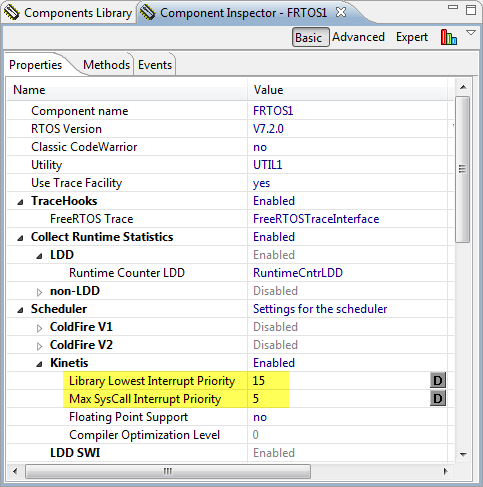The height and width of the screenshot is (487, 483).
Task: Toggle the TraceHooks Enabled value
Action: [274, 201]
